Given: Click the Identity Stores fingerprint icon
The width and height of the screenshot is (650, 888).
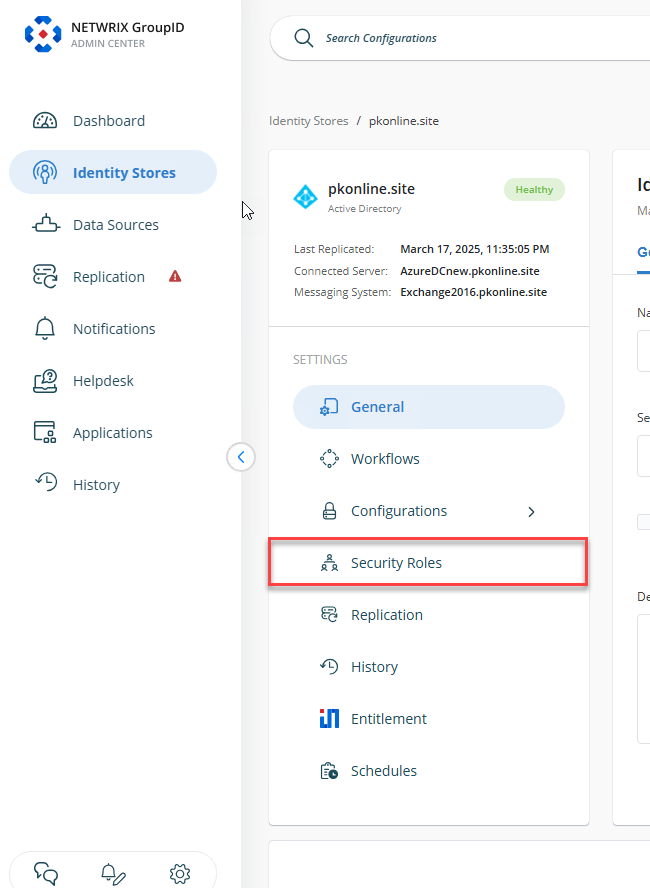Looking at the screenshot, I should 45,172.
